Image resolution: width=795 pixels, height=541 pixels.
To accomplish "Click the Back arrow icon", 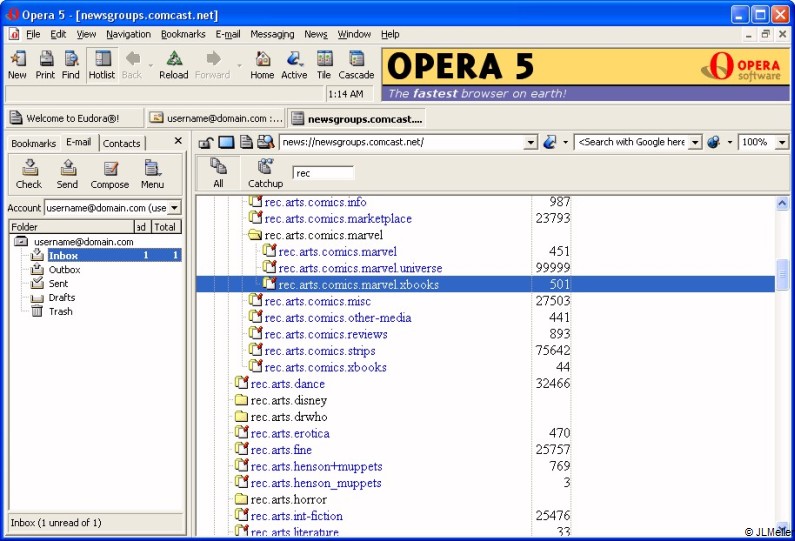I will 132,65.
